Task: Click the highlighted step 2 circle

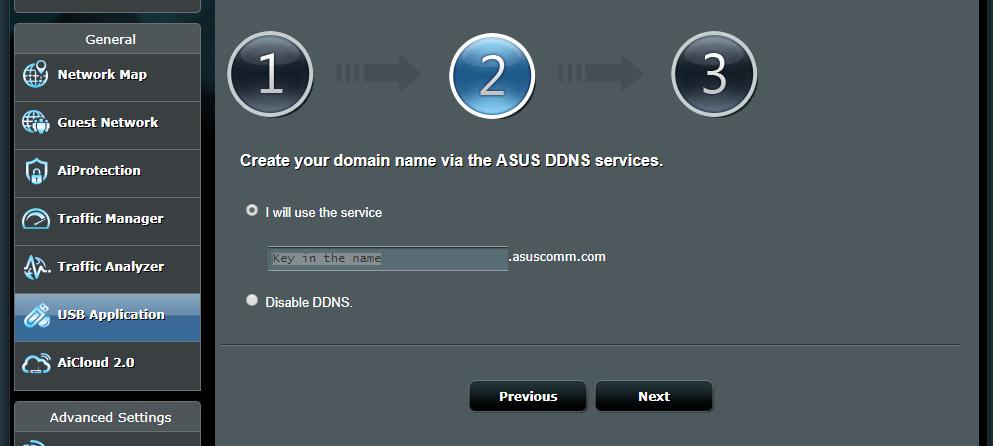Action: (x=492, y=75)
